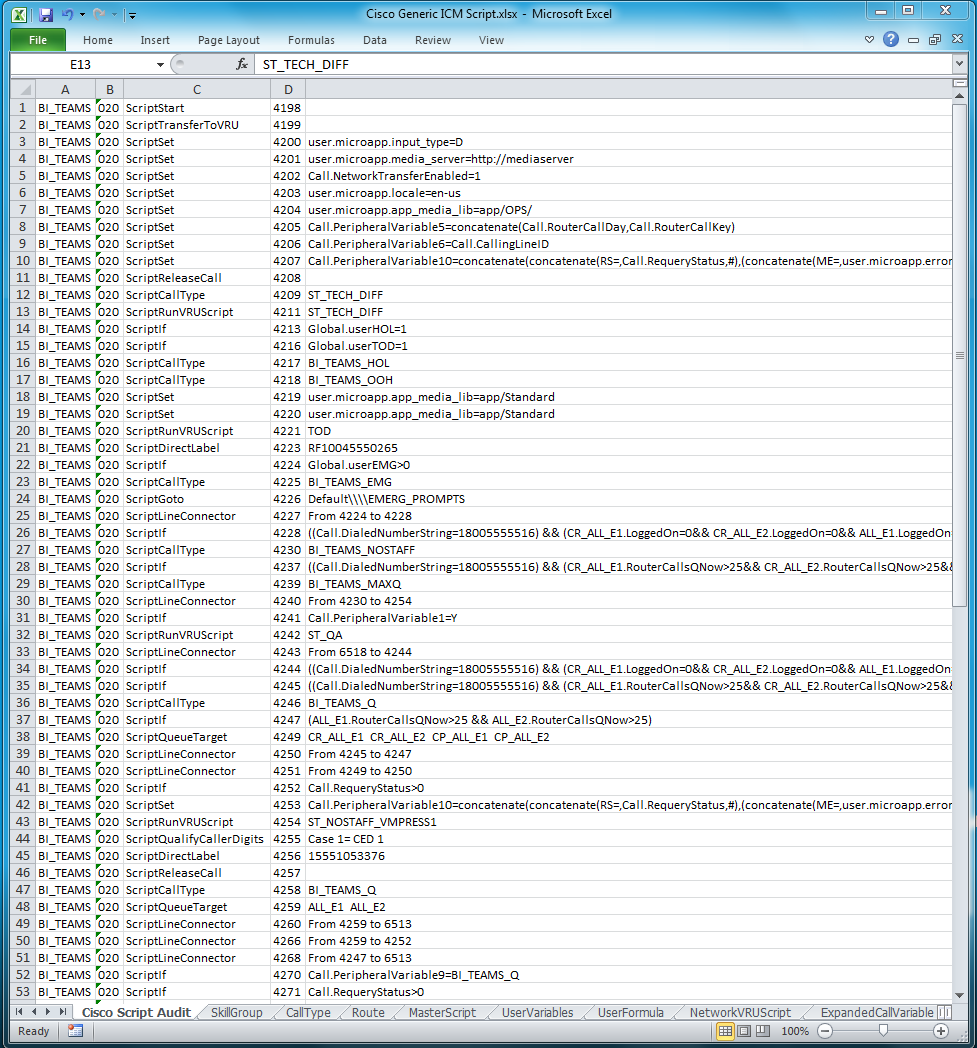Open the Formulas ribbon tab
This screenshot has width=977, height=1048.
click(311, 40)
